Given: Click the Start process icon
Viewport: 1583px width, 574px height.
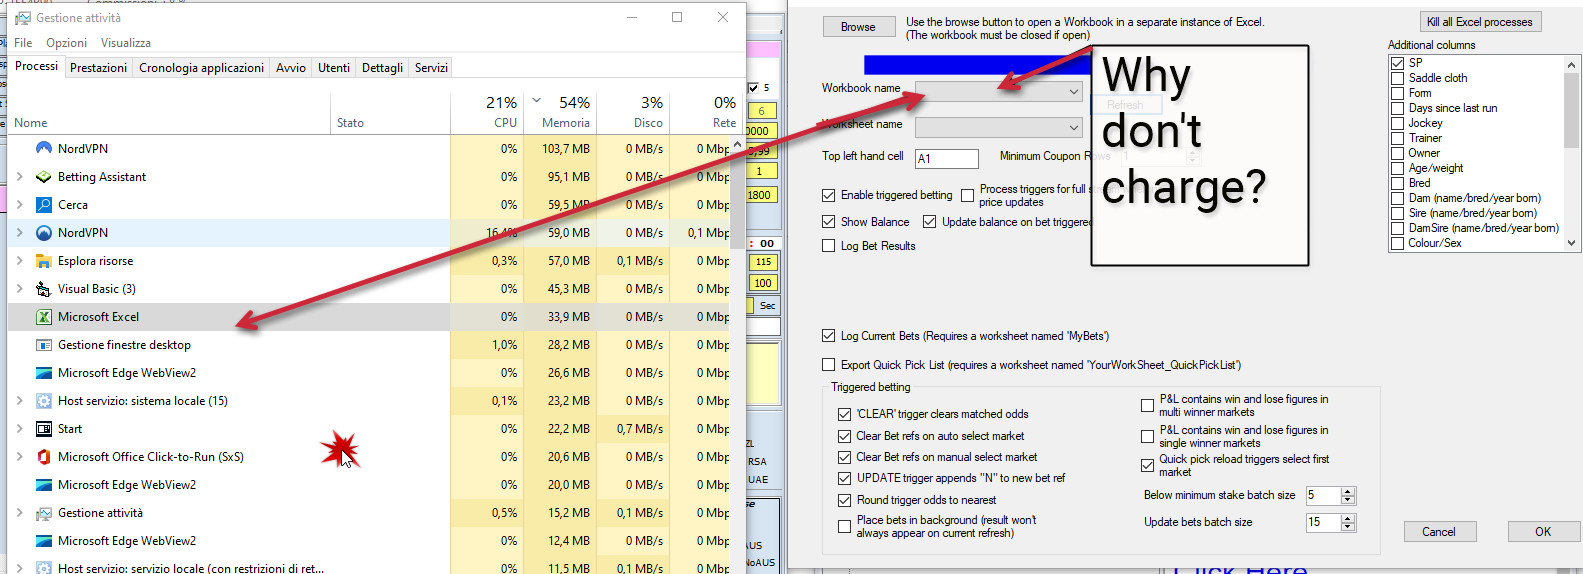Looking at the screenshot, I should click(43, 428).
